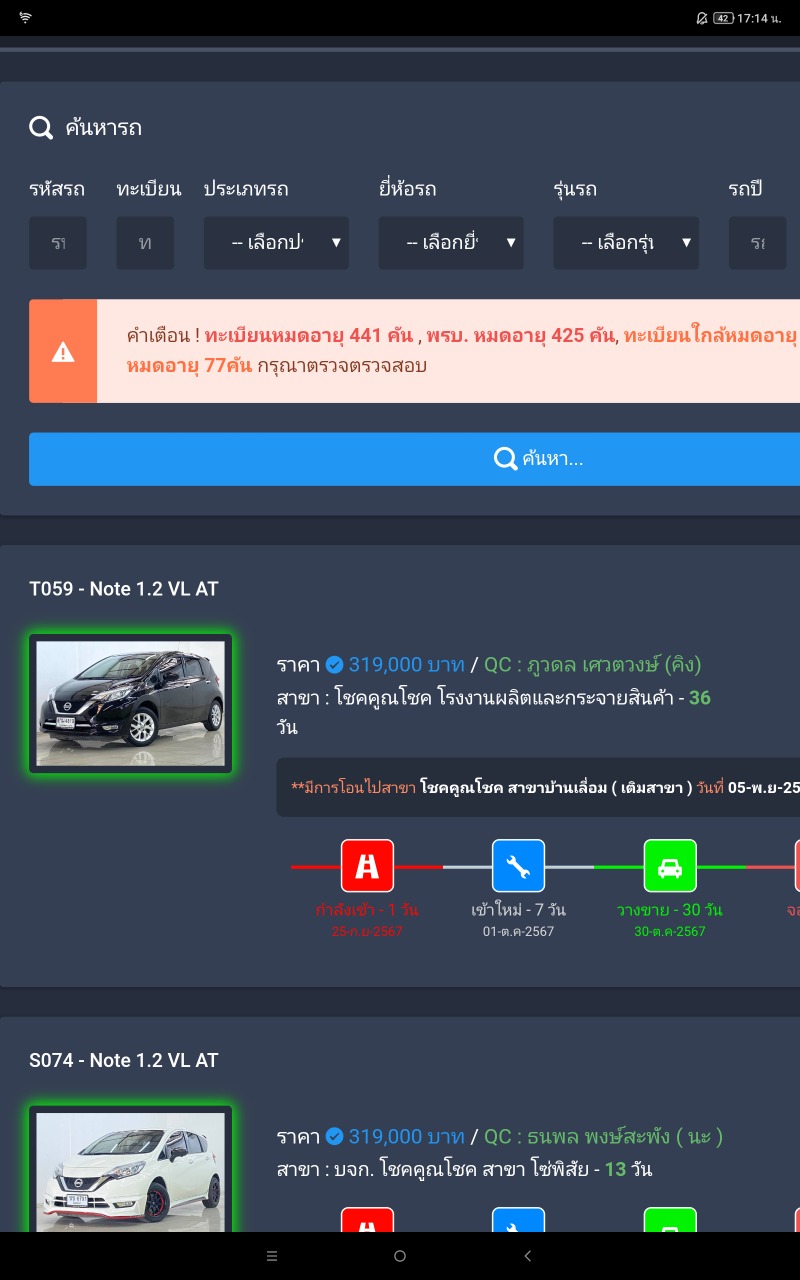This screenshot has width=800, height=1280.
Task: Click the green car status icon for T059
Action: click(x=670, y=866)
